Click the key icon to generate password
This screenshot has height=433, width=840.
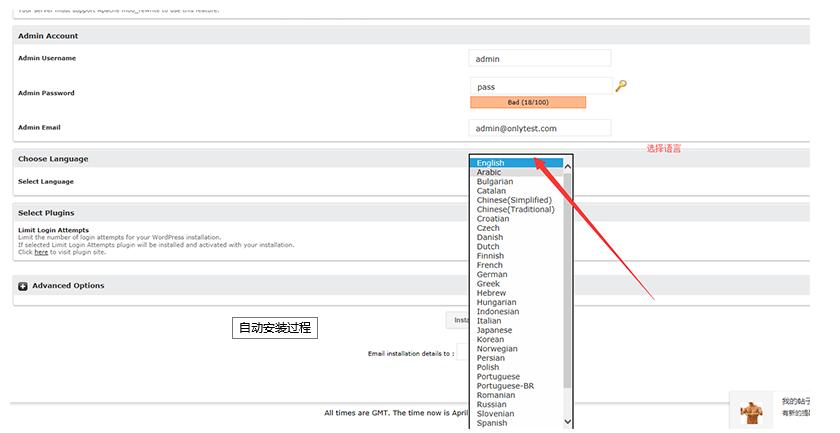coord(621,86)
